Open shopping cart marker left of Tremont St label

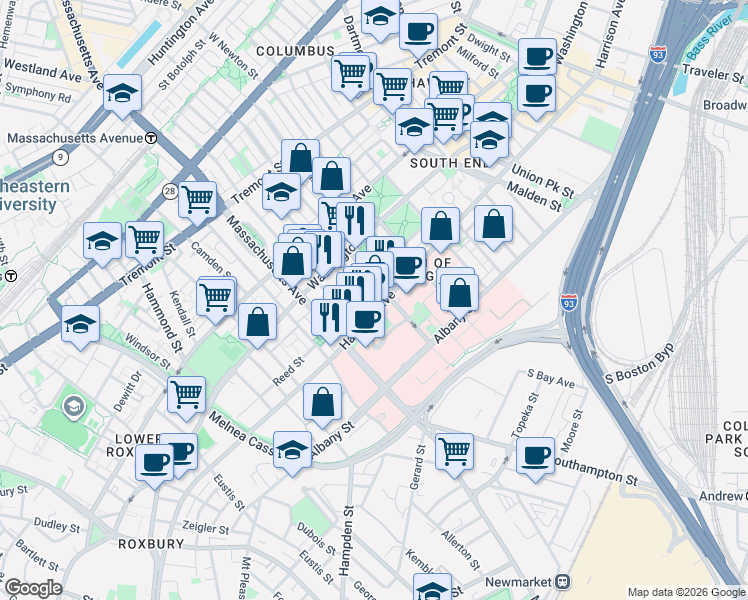[x=197, y=201]
